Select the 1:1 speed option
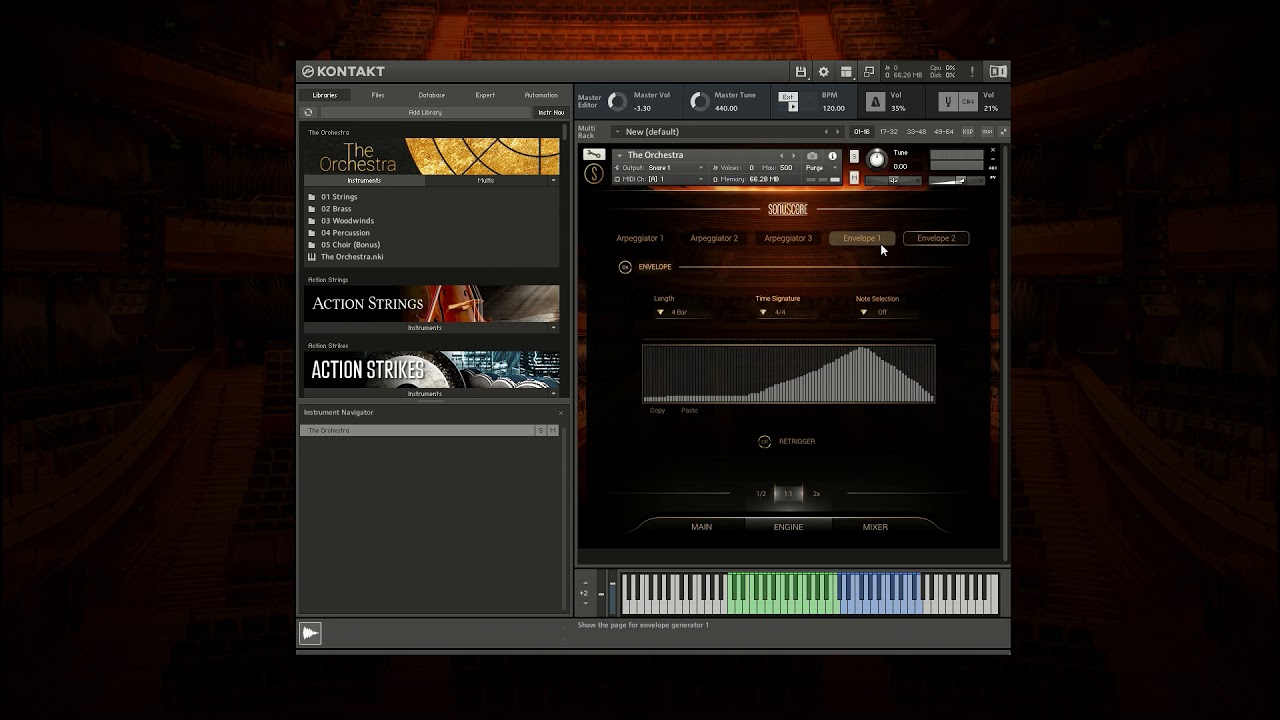 788,494
